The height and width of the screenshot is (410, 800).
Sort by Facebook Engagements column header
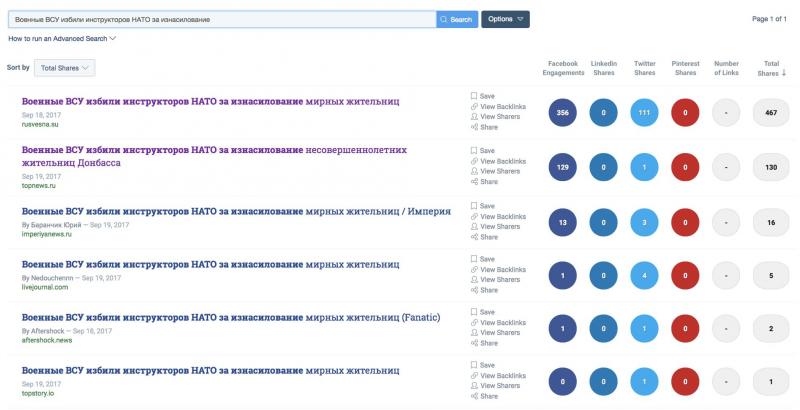(x=563, y=68)
